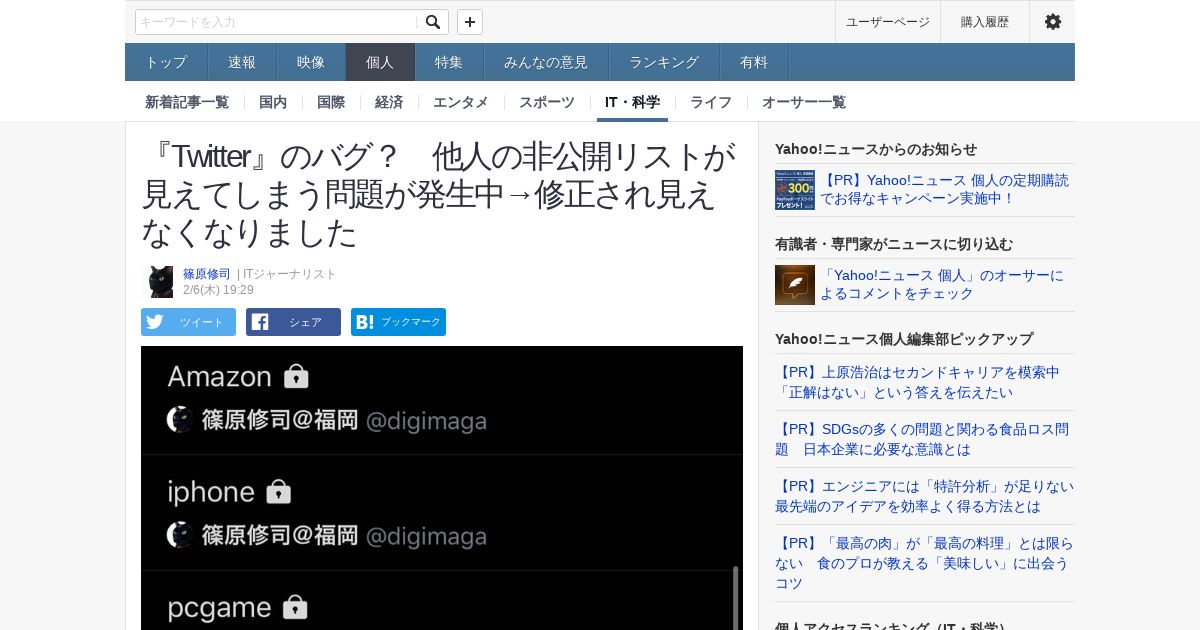This screenshot has width=1200, height=630.
Task: Open Yahoo!ニュース 個人の定期購読 campaign link
Action: click(945, 190)
